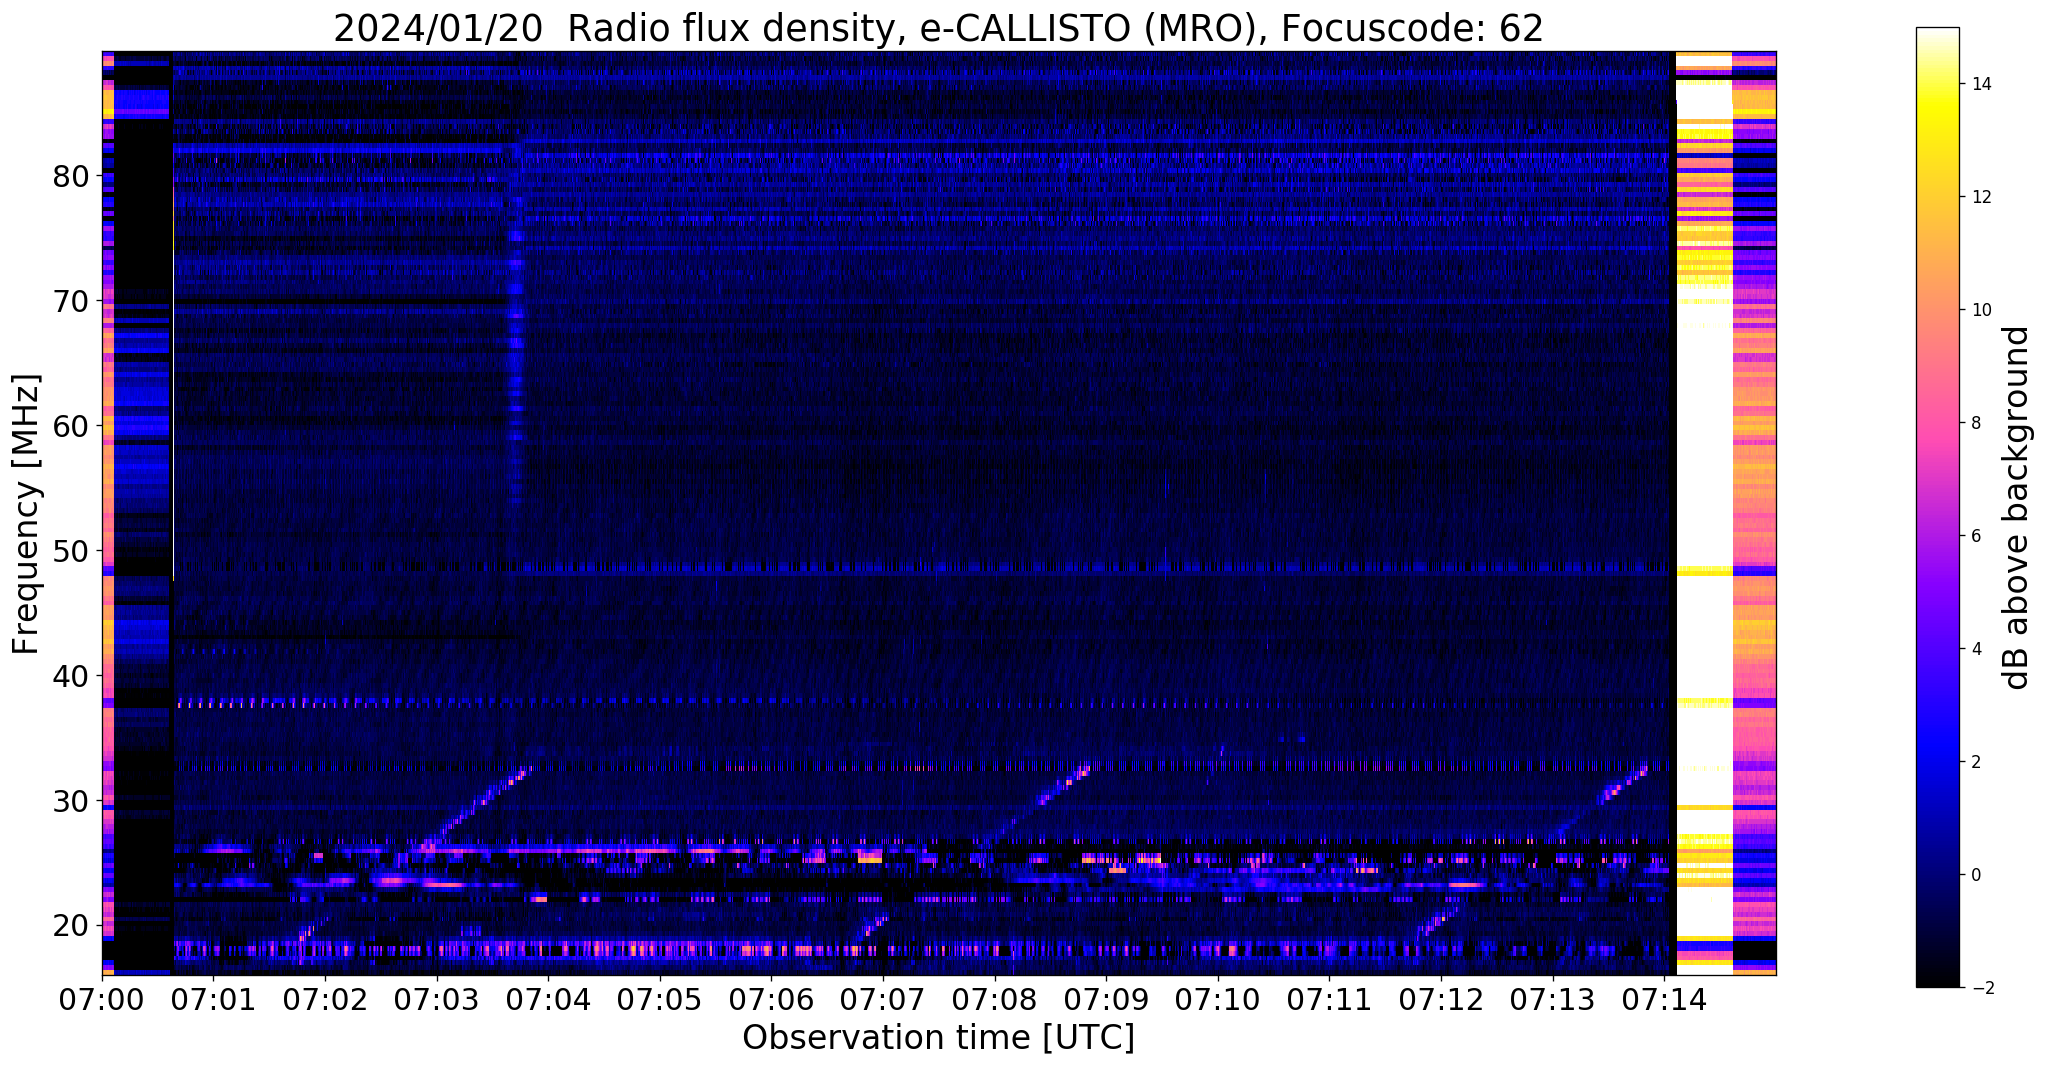
Task: Click the colorbar tick label 12
Action: pyautogui.click(x=1980, y=197)
